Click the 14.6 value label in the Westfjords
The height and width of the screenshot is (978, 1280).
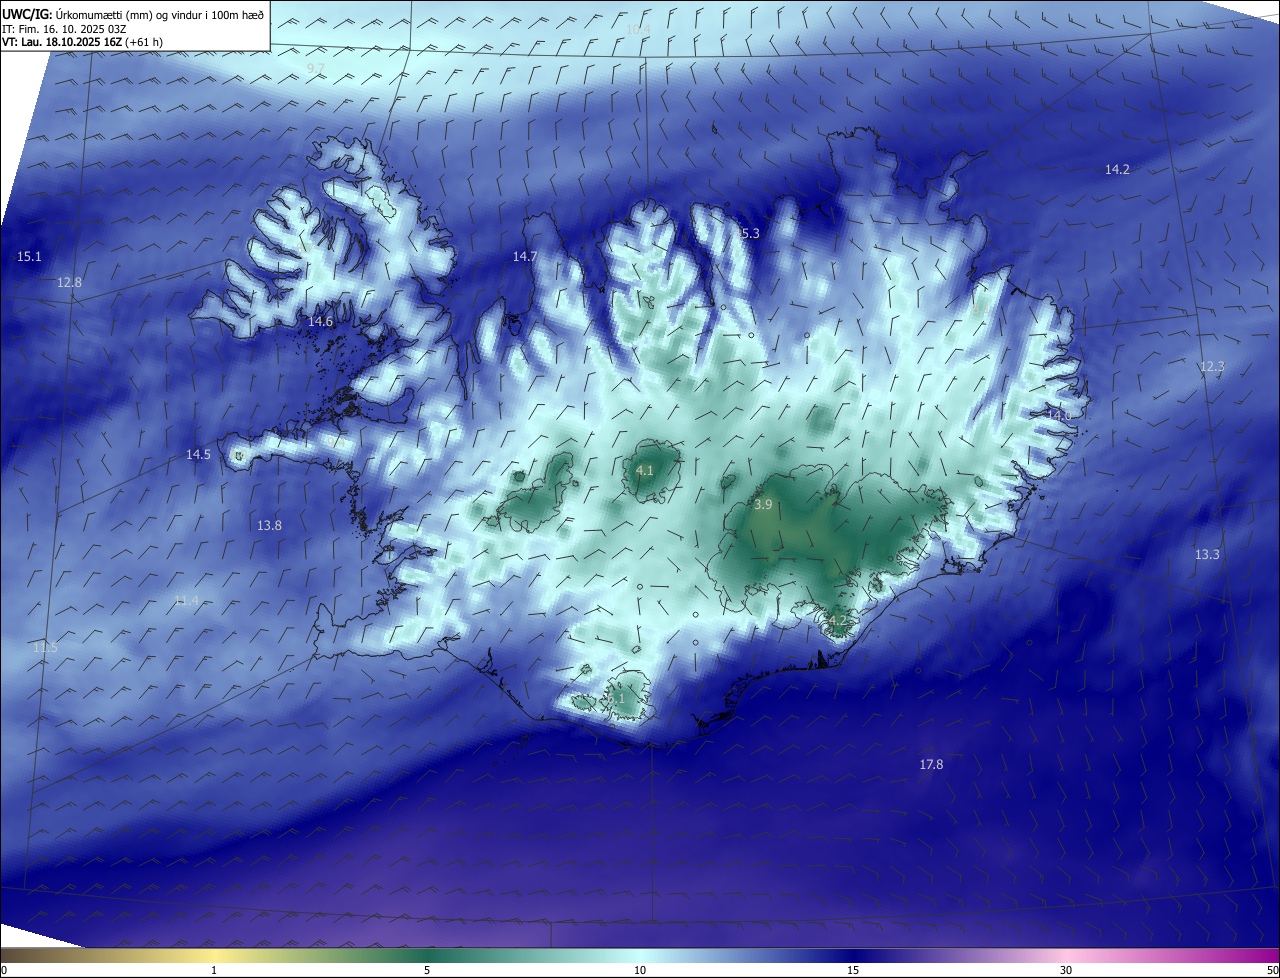tap(320, 322)
